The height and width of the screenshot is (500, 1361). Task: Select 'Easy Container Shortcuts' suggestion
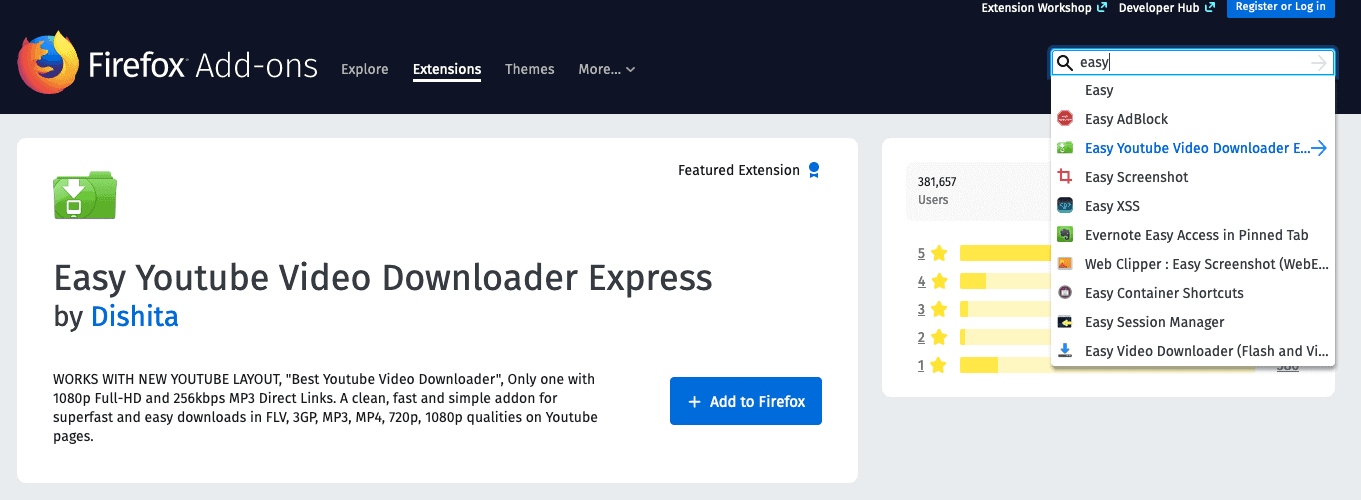coord(1193,293)
